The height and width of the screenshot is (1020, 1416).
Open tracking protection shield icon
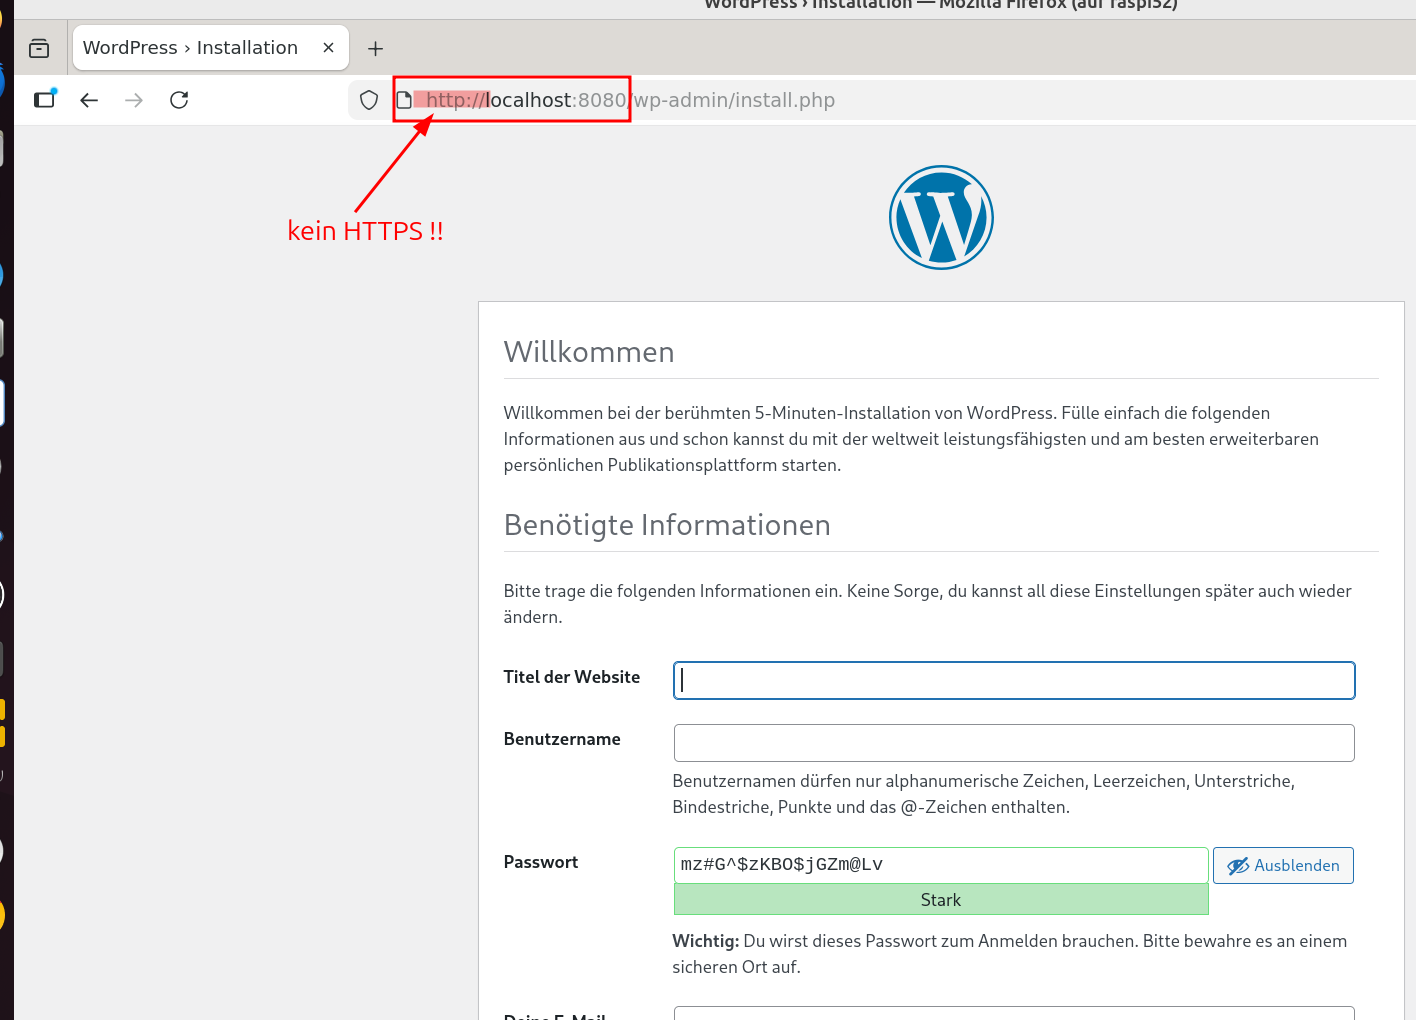click(369, 100)
